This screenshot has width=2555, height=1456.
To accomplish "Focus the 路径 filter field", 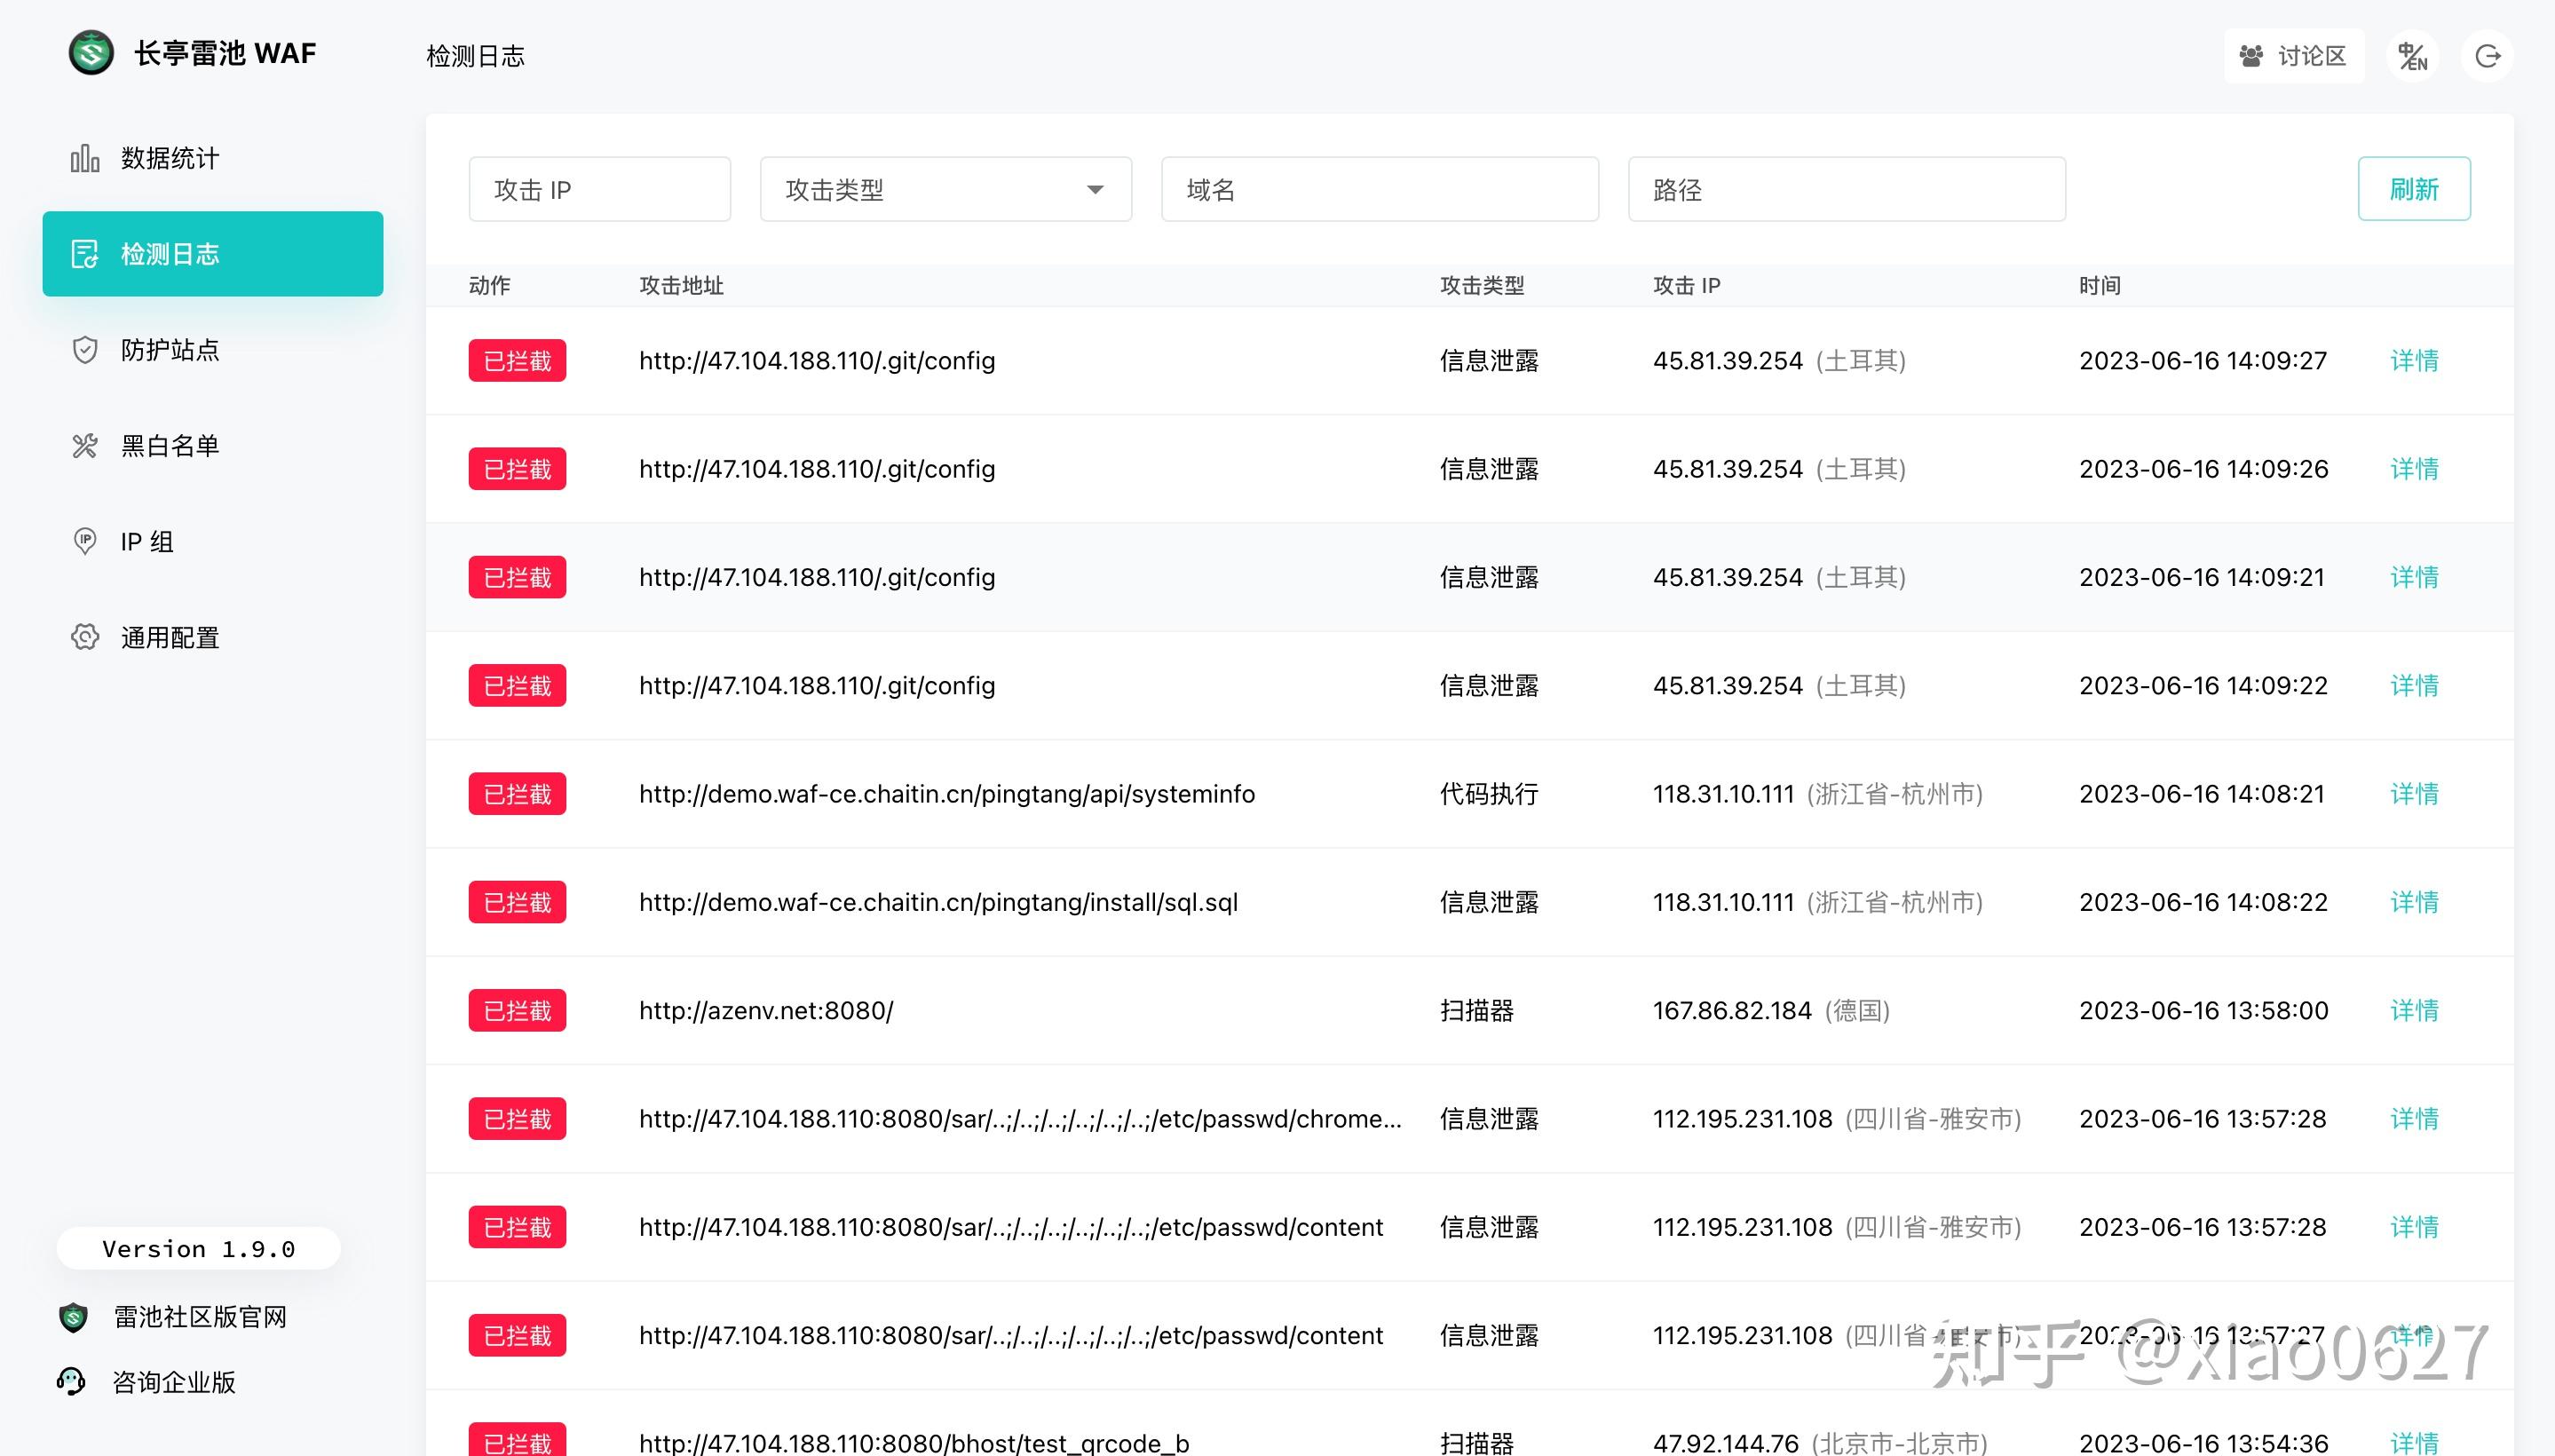I will [1847, 189].
